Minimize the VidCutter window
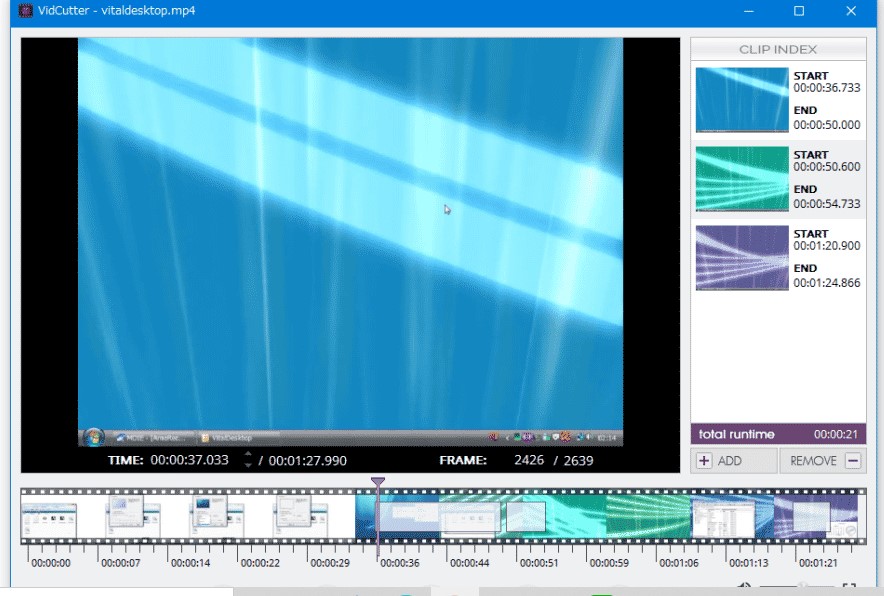884x596 pixels. coord(749,11)
